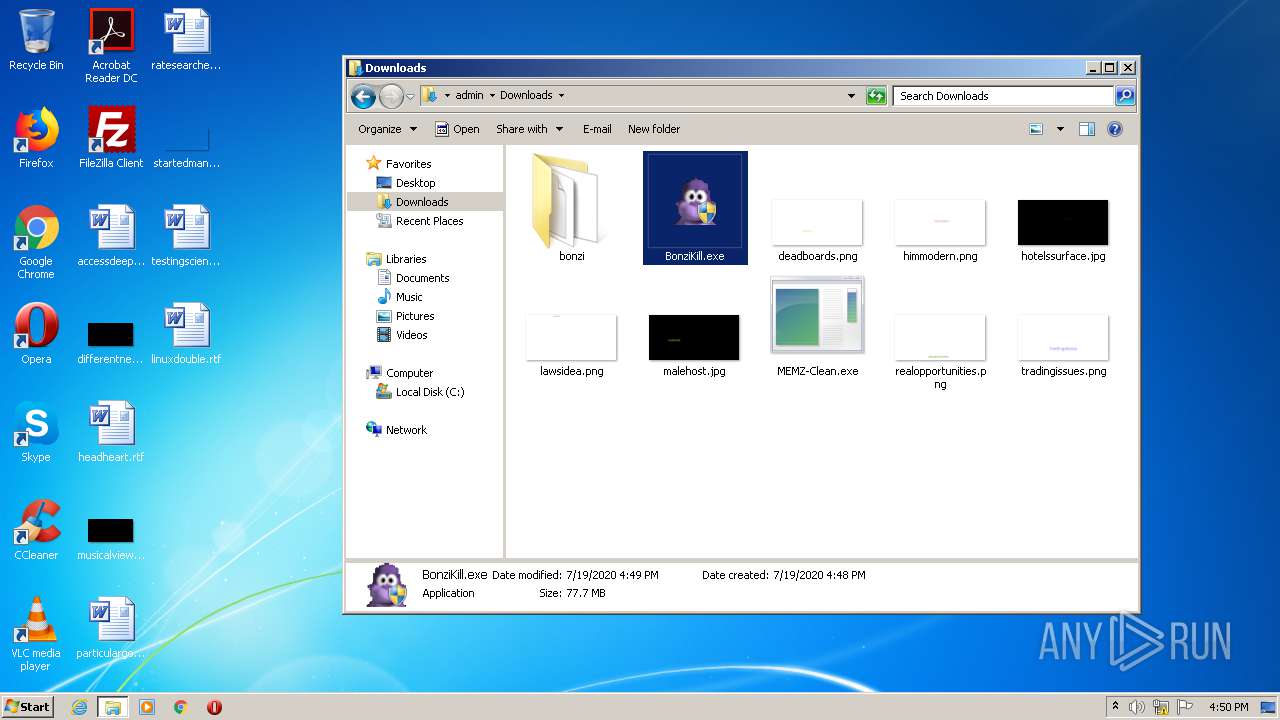Viewport: 1280px width, 720px height.
Task: Open Skype desktop shortcut
Action: pyautogui.click(x=36, y=432)
